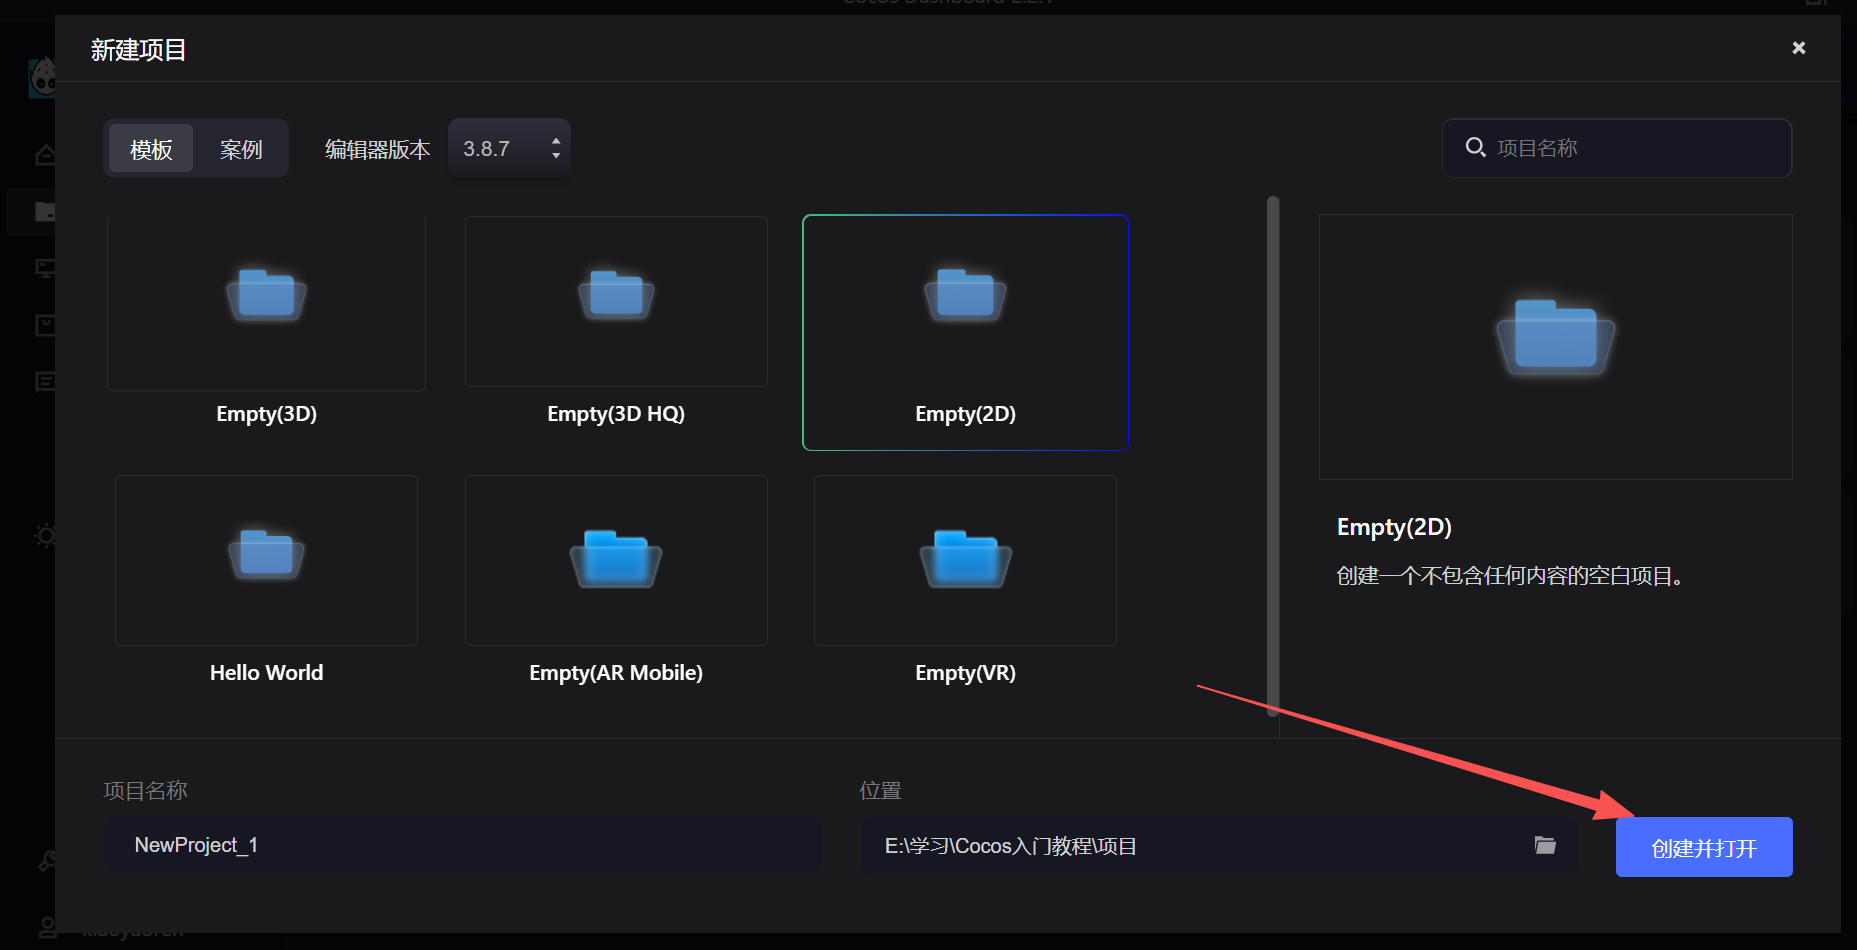
Task: Click the large Empty(2D) preview image
Action: [1555, 346]
